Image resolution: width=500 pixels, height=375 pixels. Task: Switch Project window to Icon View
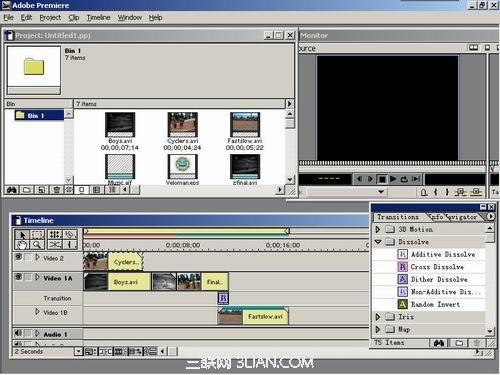[x=82, y=190]
